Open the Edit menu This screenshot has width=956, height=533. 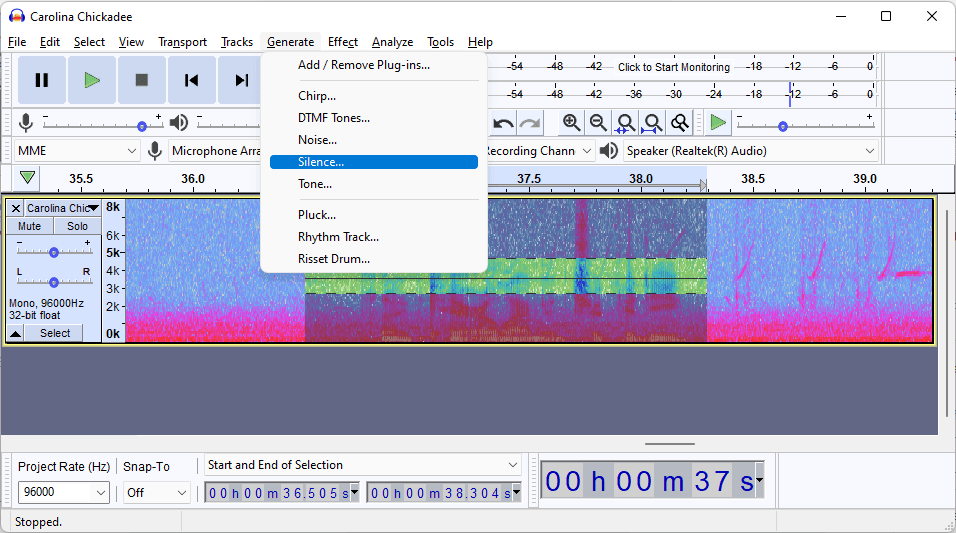click(49, 42)
